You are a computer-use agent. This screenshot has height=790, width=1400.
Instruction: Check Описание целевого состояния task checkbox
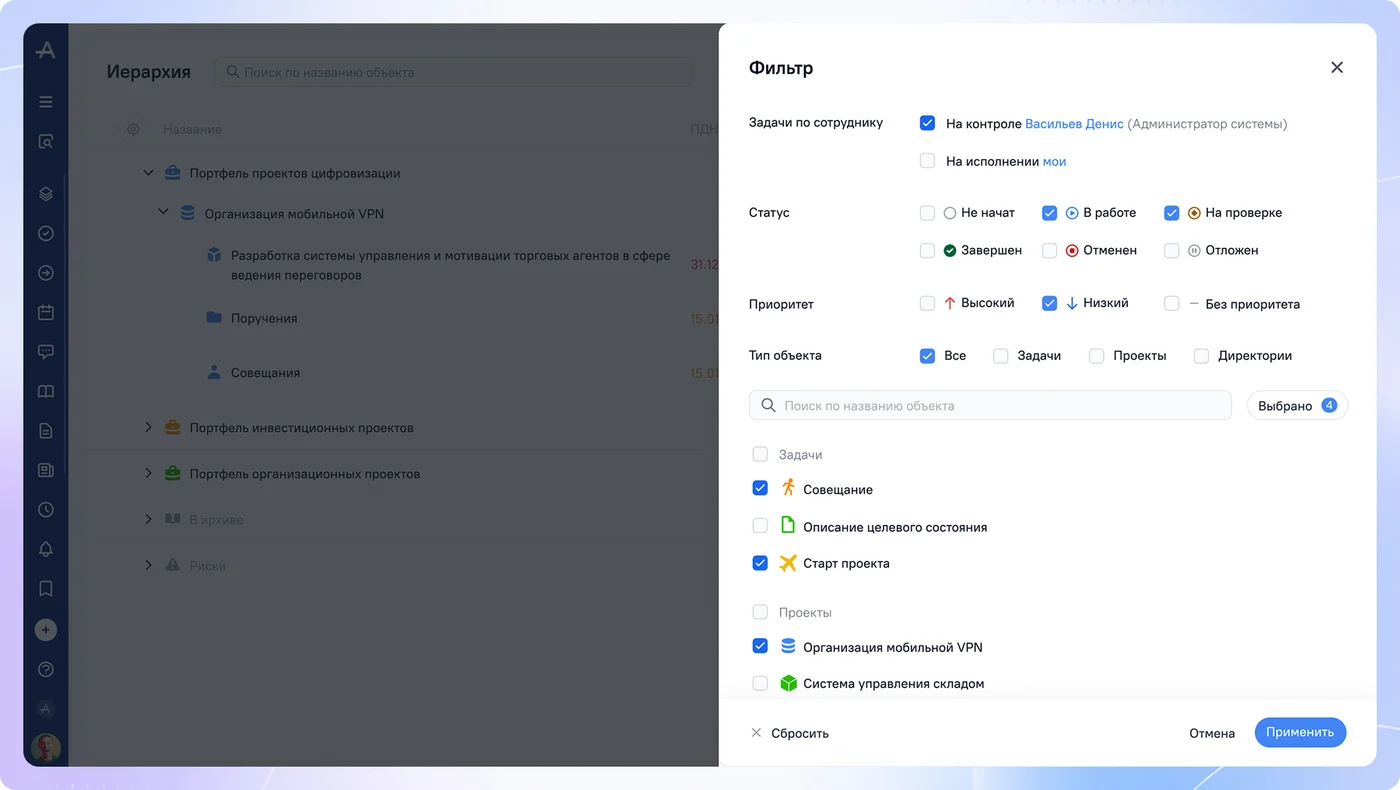pyautogui.click(x=760, y=526)
